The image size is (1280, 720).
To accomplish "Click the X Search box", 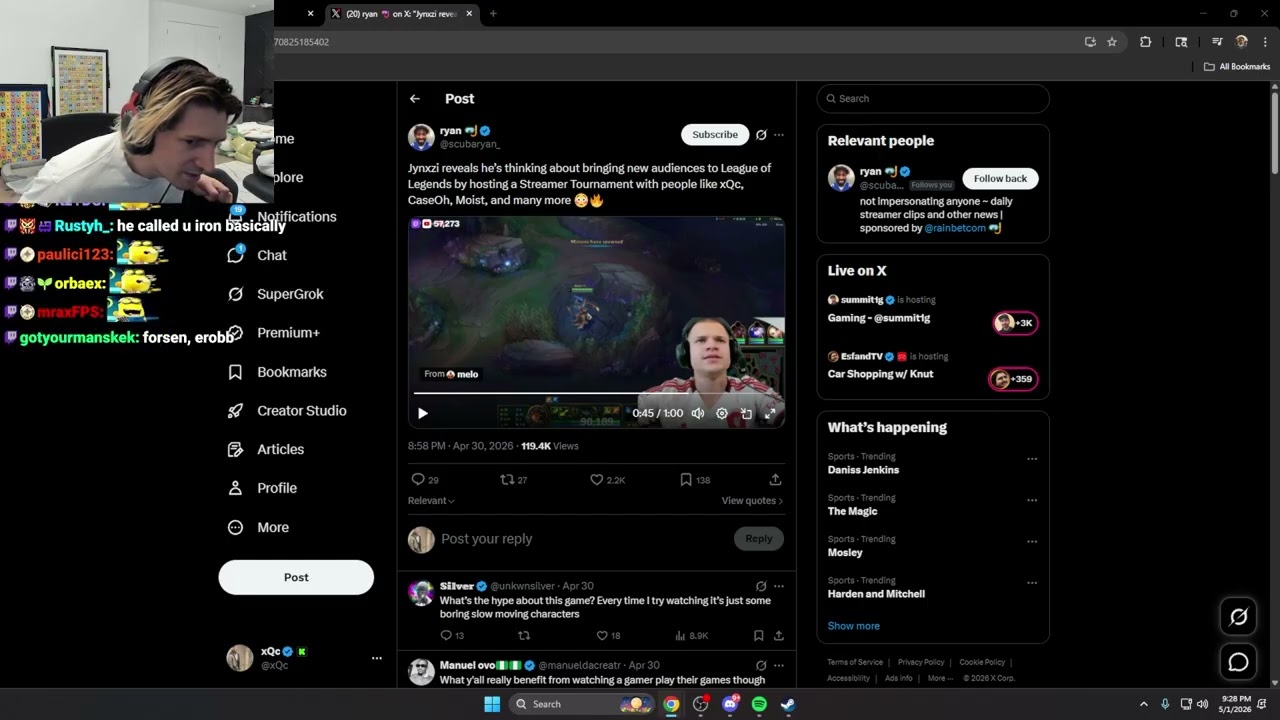I will pyautogui.click(x=933, y=99).
